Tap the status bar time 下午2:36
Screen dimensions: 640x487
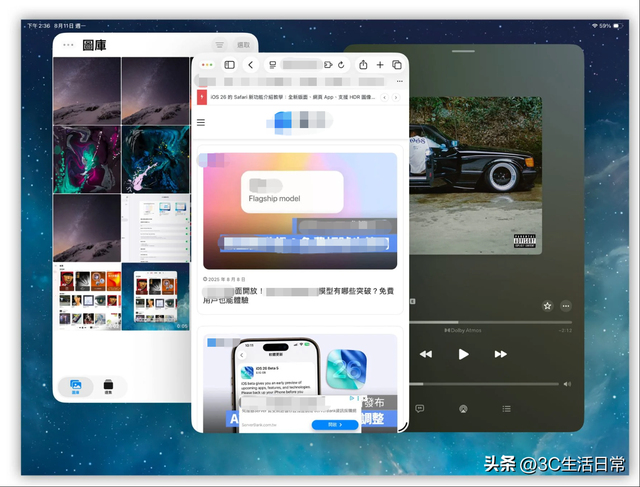(38, 26)
